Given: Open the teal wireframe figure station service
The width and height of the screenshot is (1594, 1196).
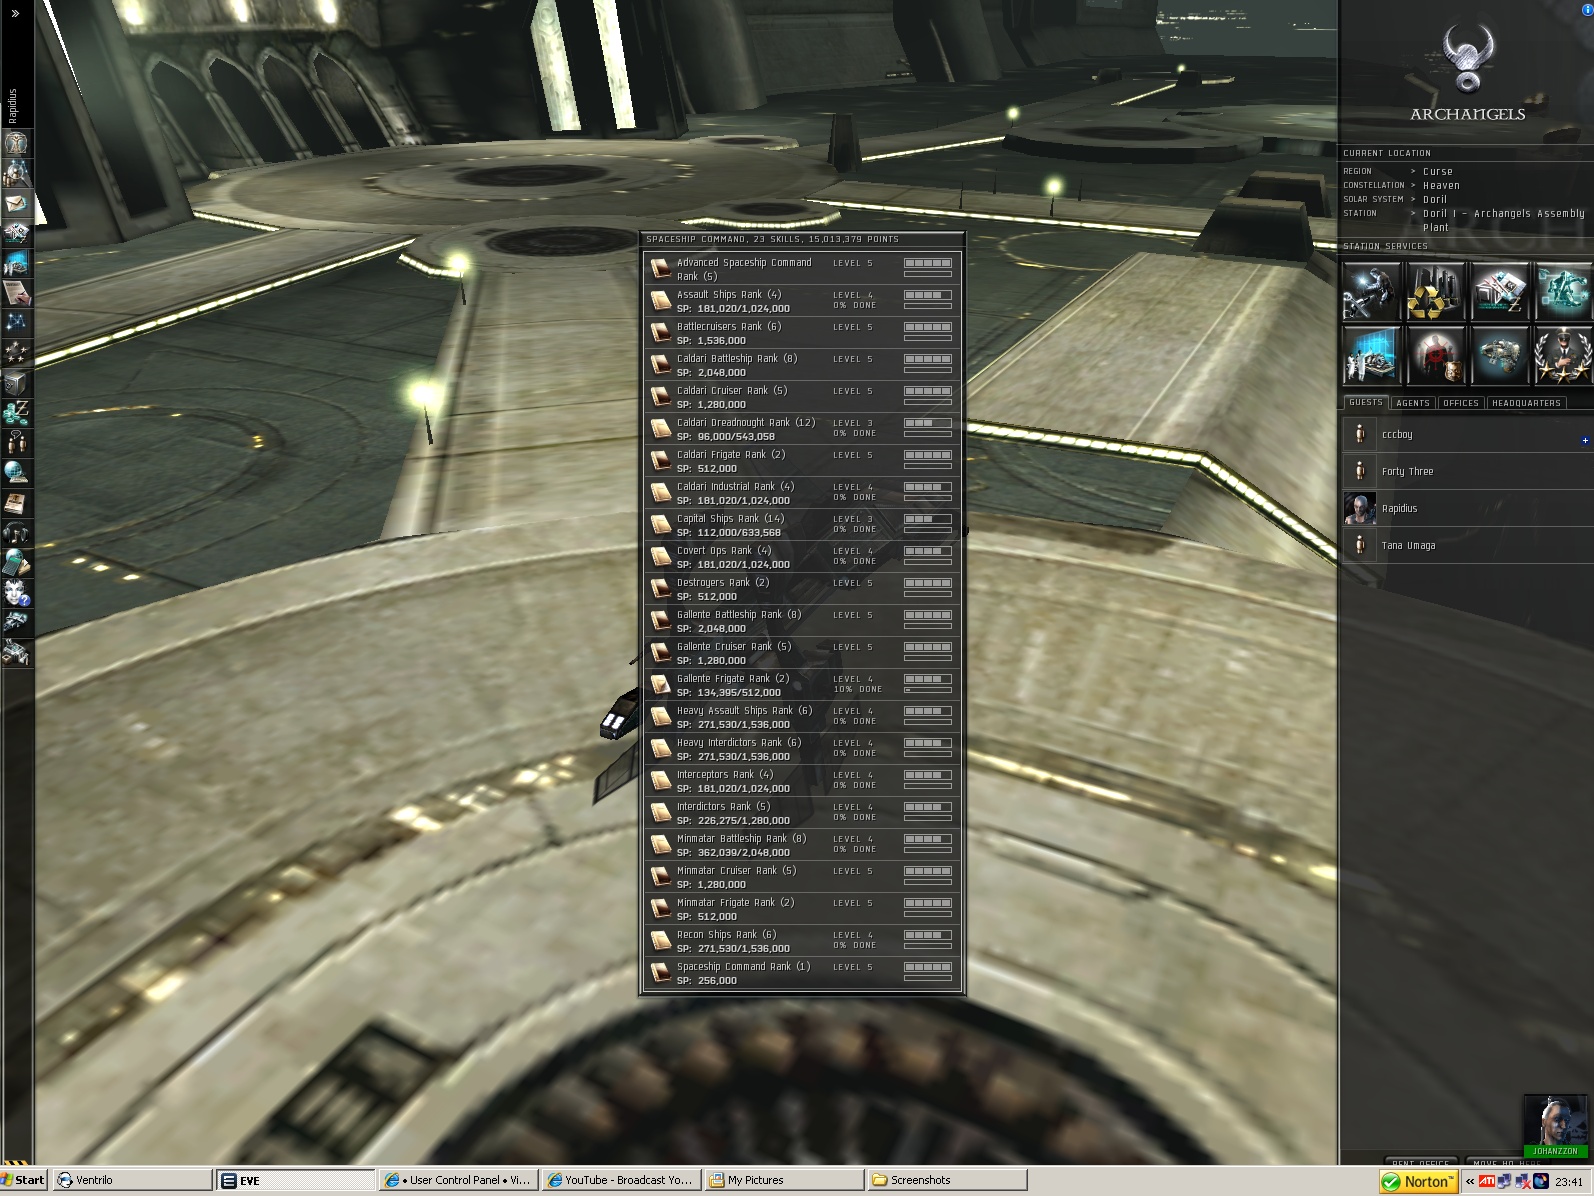Looking at the screenshot, I should tap(1563, 291).
